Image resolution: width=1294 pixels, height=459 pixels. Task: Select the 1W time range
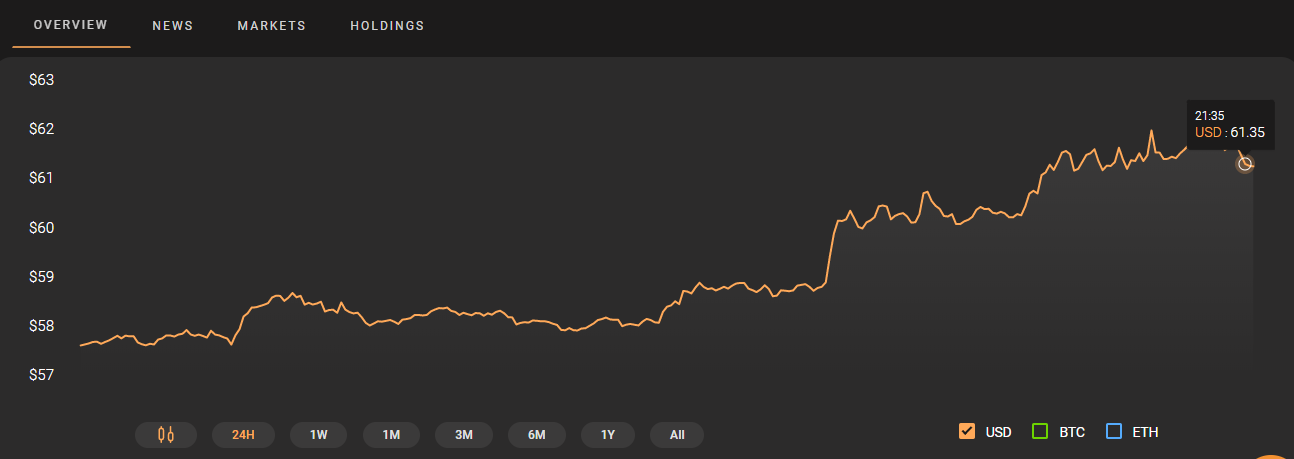click(x=319, y=434)
